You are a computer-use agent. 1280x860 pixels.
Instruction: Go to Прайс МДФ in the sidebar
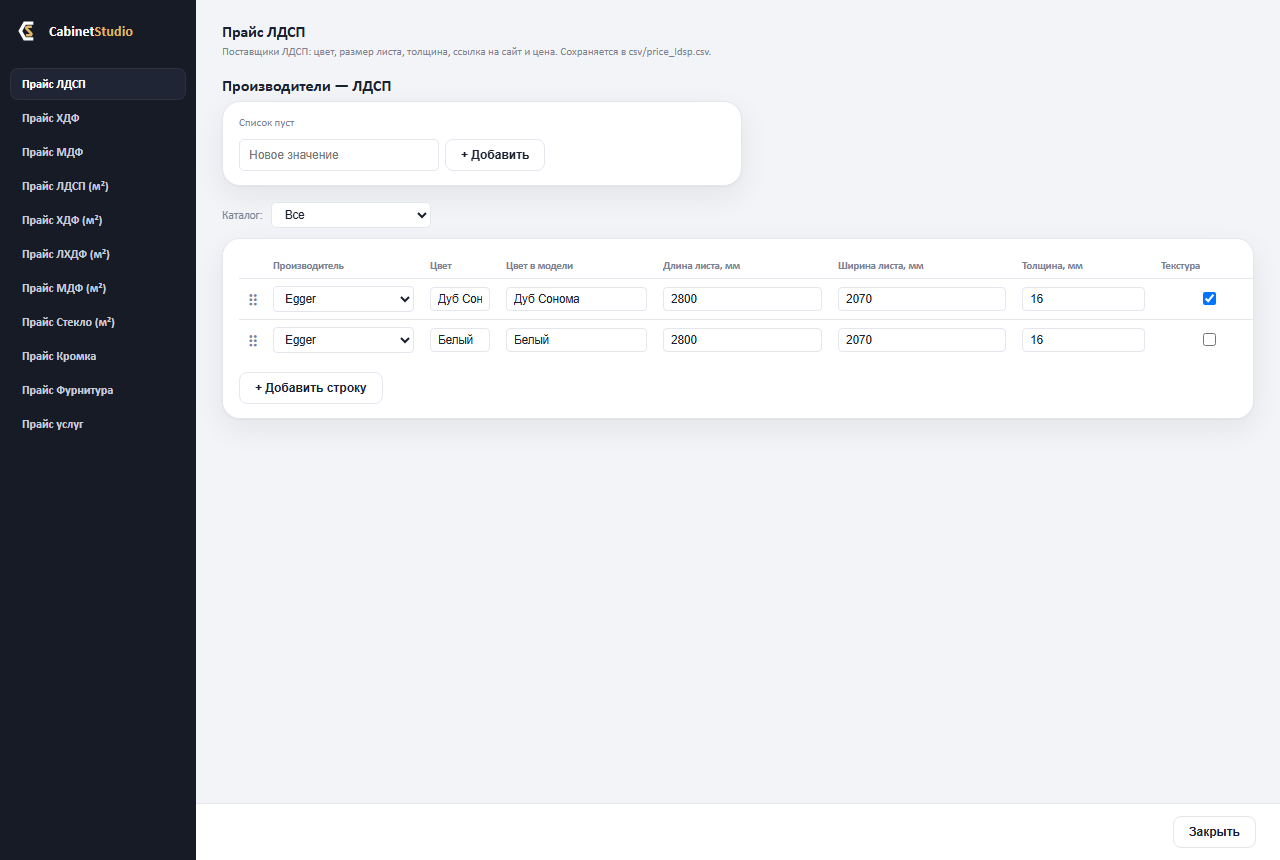click(98, 152)
